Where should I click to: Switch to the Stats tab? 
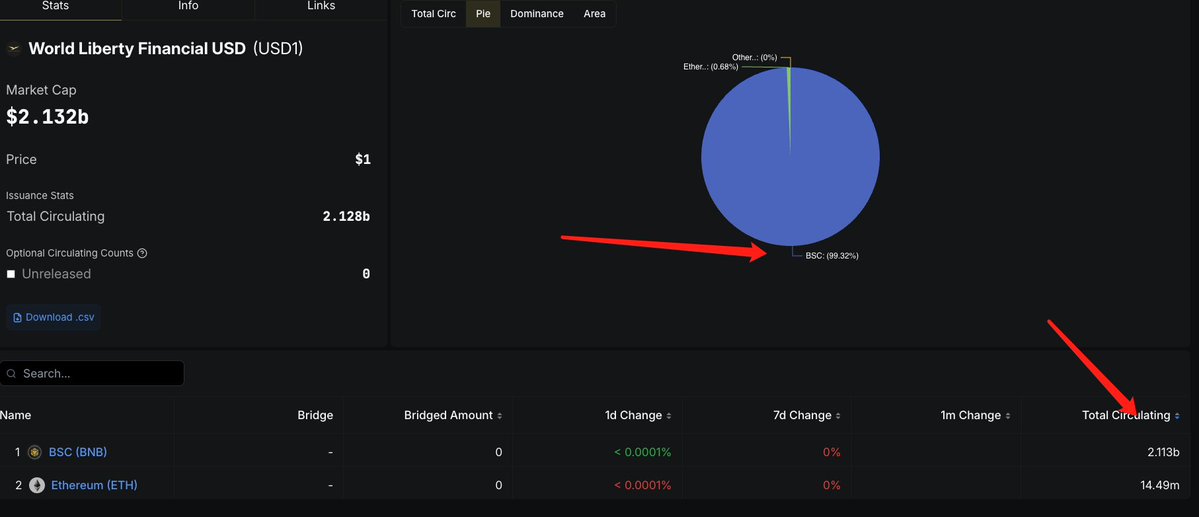(55, 6)
